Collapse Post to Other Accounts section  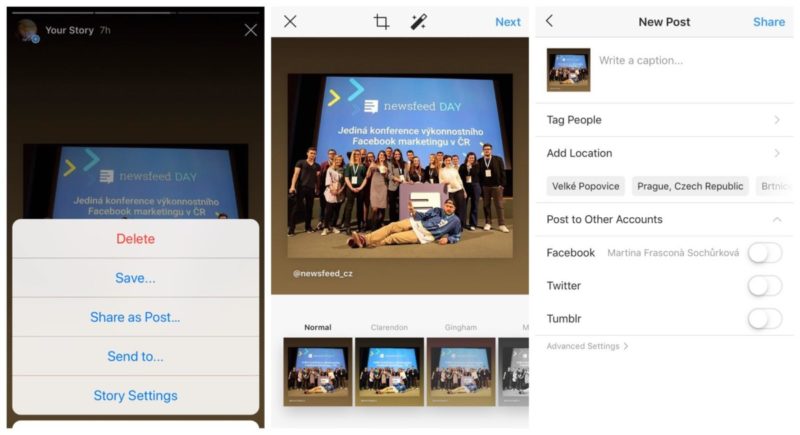(777, 219)
